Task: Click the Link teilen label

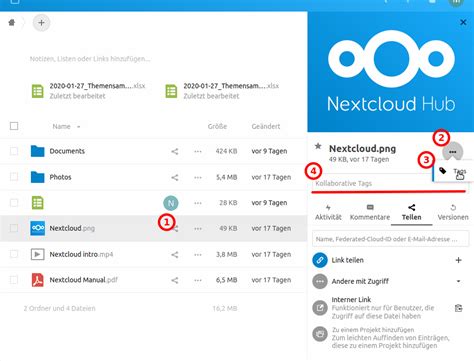Action: 347,260
